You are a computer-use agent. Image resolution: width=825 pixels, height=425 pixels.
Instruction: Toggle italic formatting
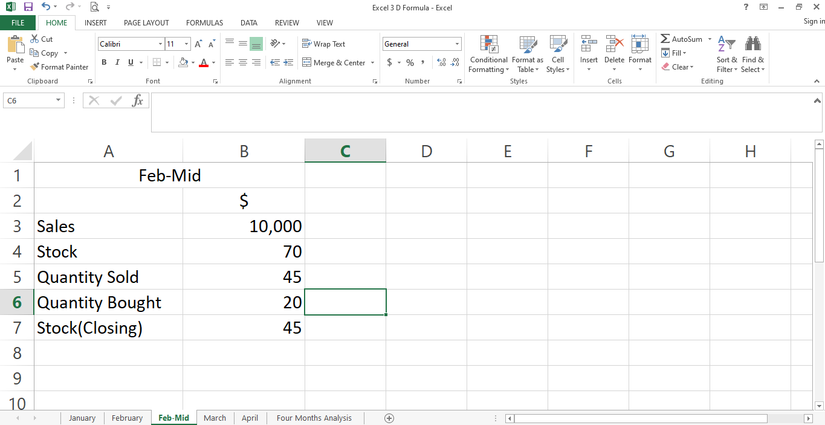click(x=117, y=62)
